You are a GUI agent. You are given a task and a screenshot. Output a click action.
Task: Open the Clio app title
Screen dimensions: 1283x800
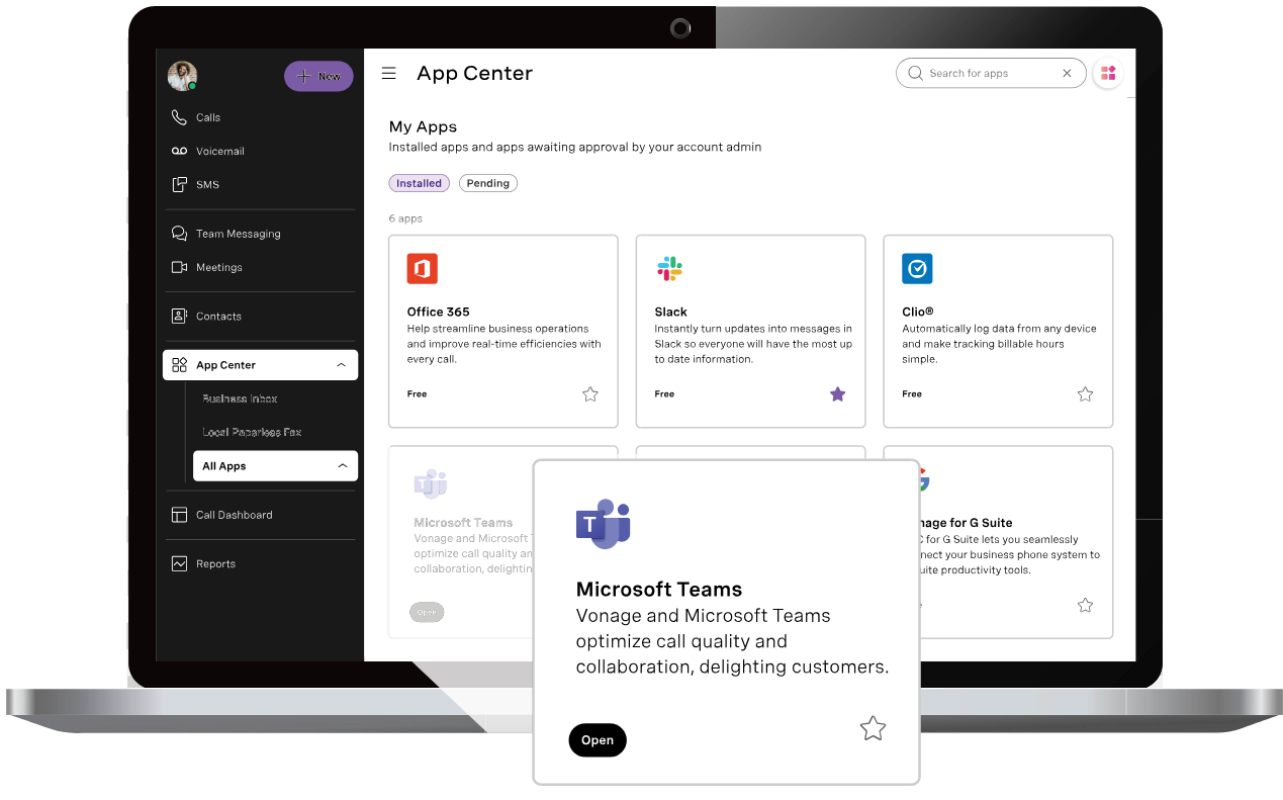click(918, 312)
